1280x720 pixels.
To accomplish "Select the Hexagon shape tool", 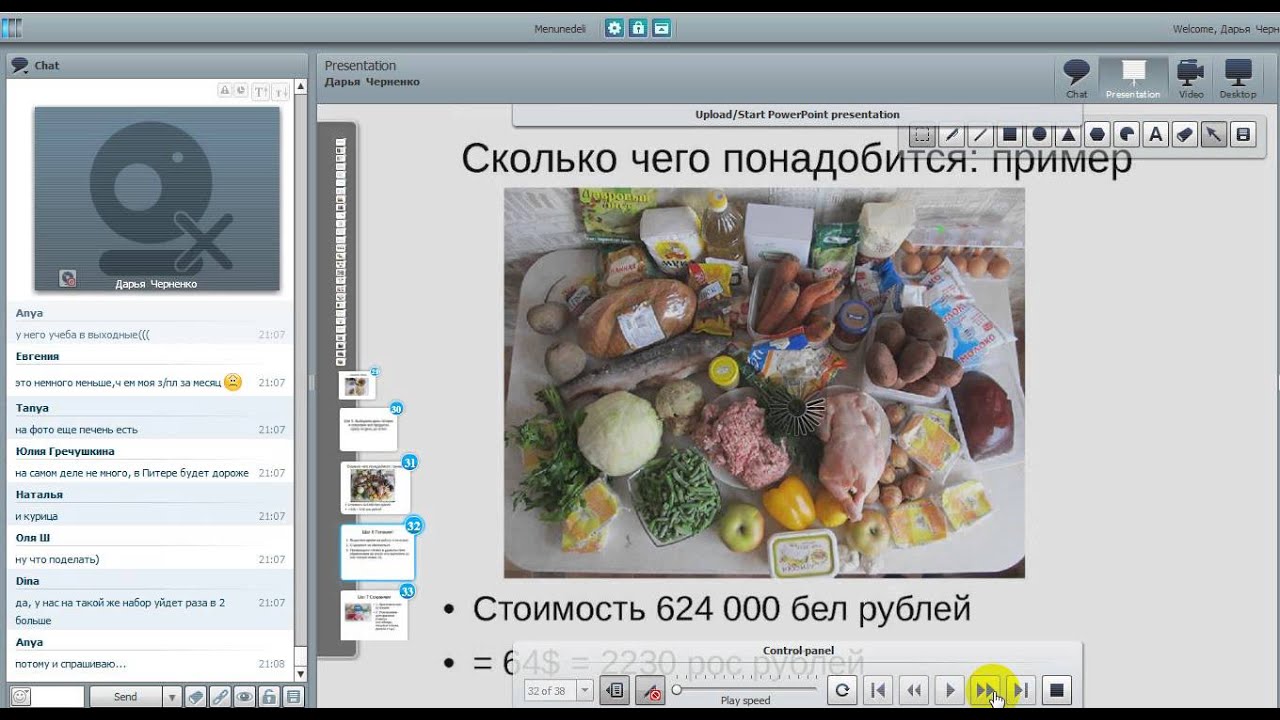I will click(x=1097, y=134).
